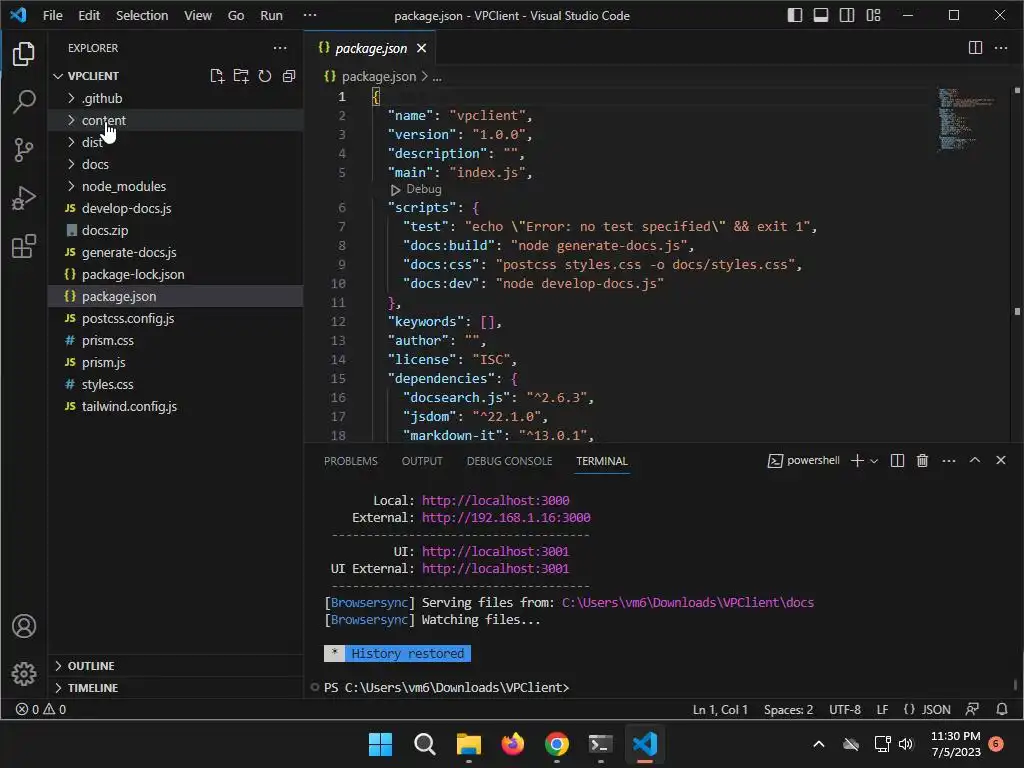
Task: Open the Selection menu
Action: (142, 15)
